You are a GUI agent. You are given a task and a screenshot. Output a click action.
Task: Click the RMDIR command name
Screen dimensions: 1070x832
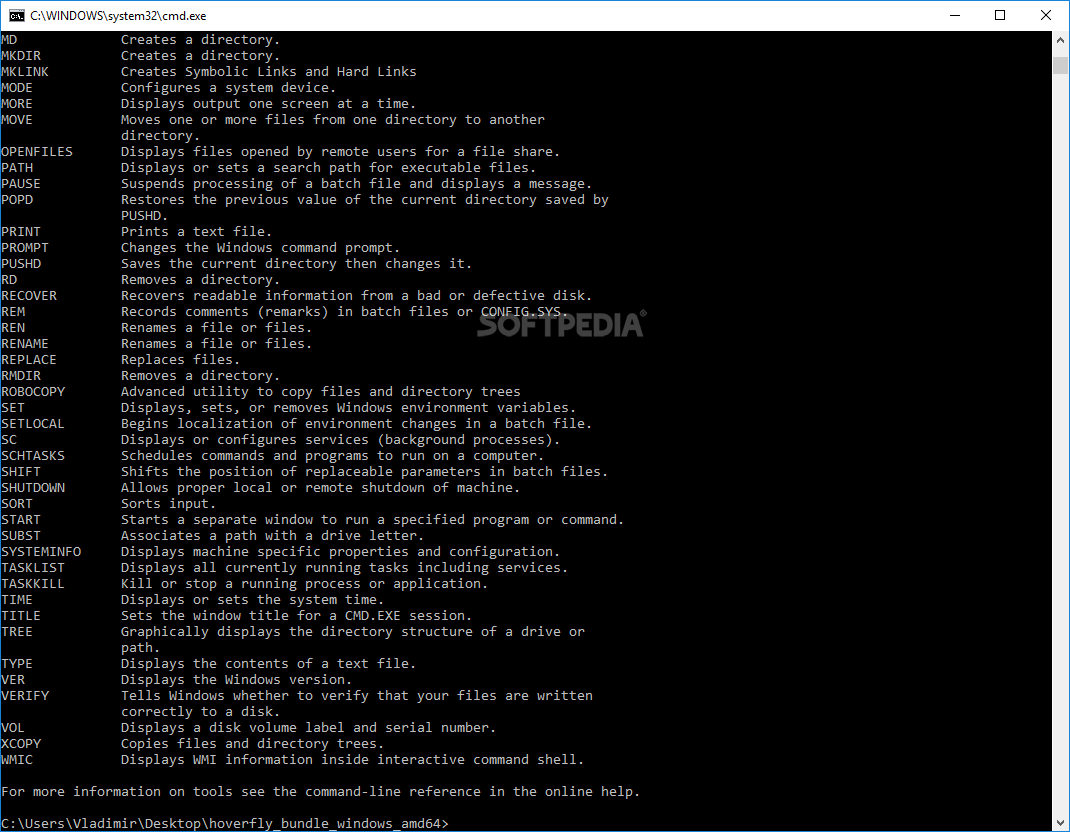click(21, 376)
